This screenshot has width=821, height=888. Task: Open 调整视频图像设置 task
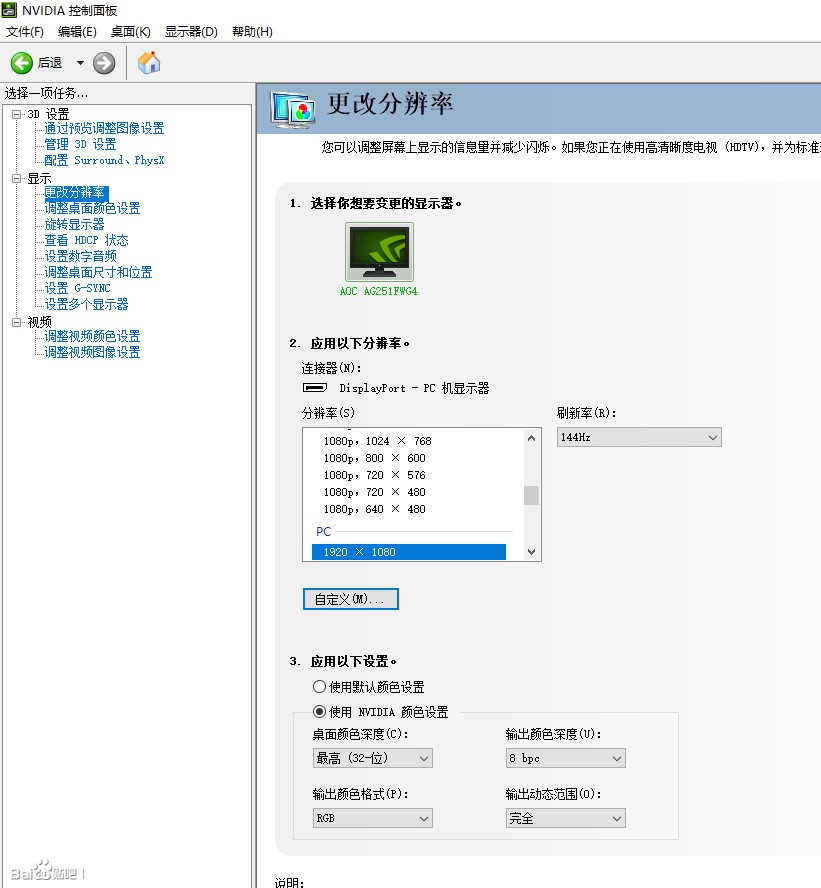click(92, 352)
